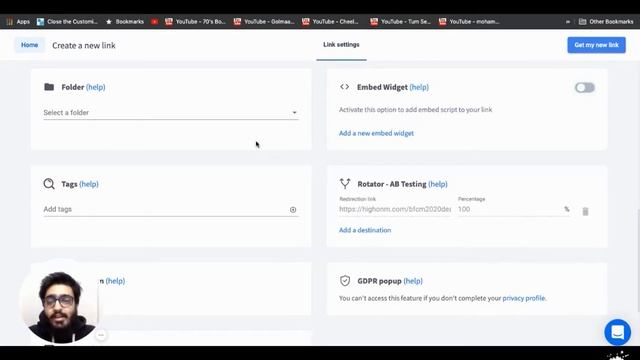Open the GDPR popup help link

coord(413,281)
